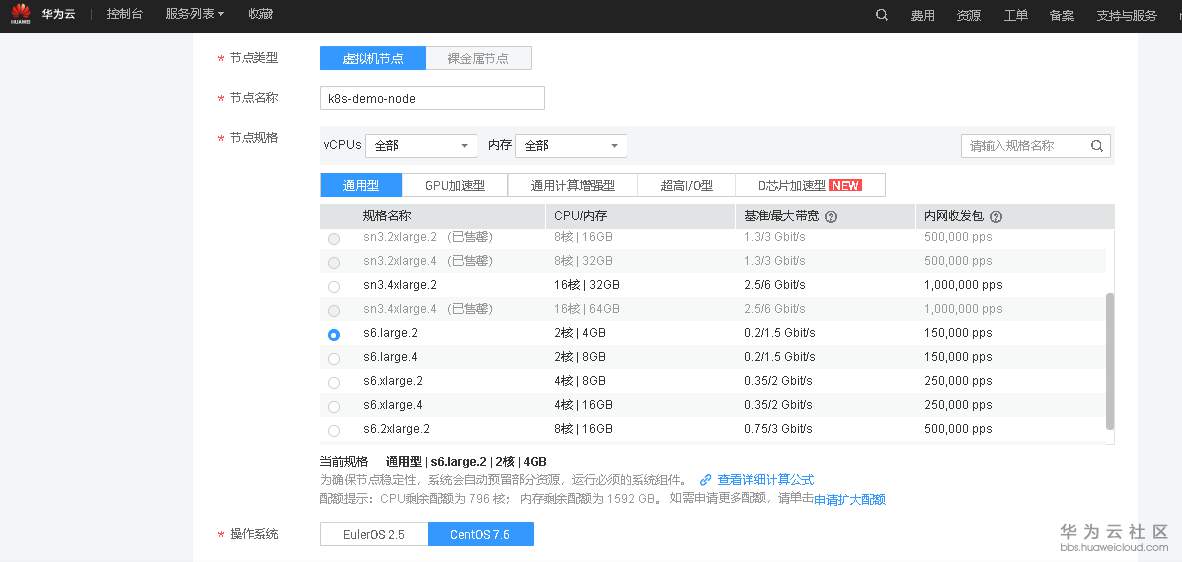Click the 1,000,000 pps cell of sn3.4xlarge.2

963,286
